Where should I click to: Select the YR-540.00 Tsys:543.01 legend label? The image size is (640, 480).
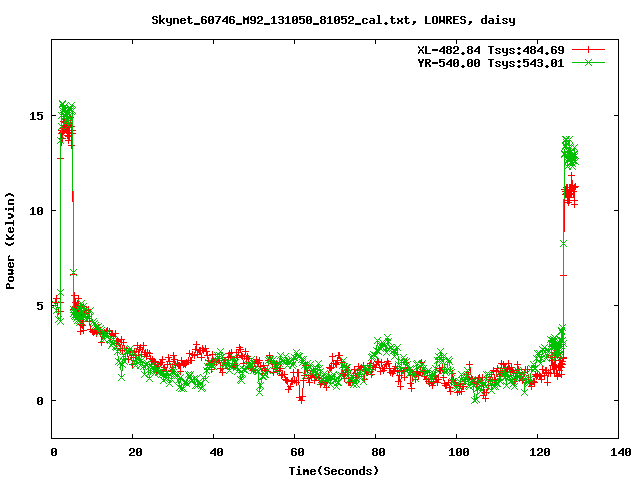491,63
